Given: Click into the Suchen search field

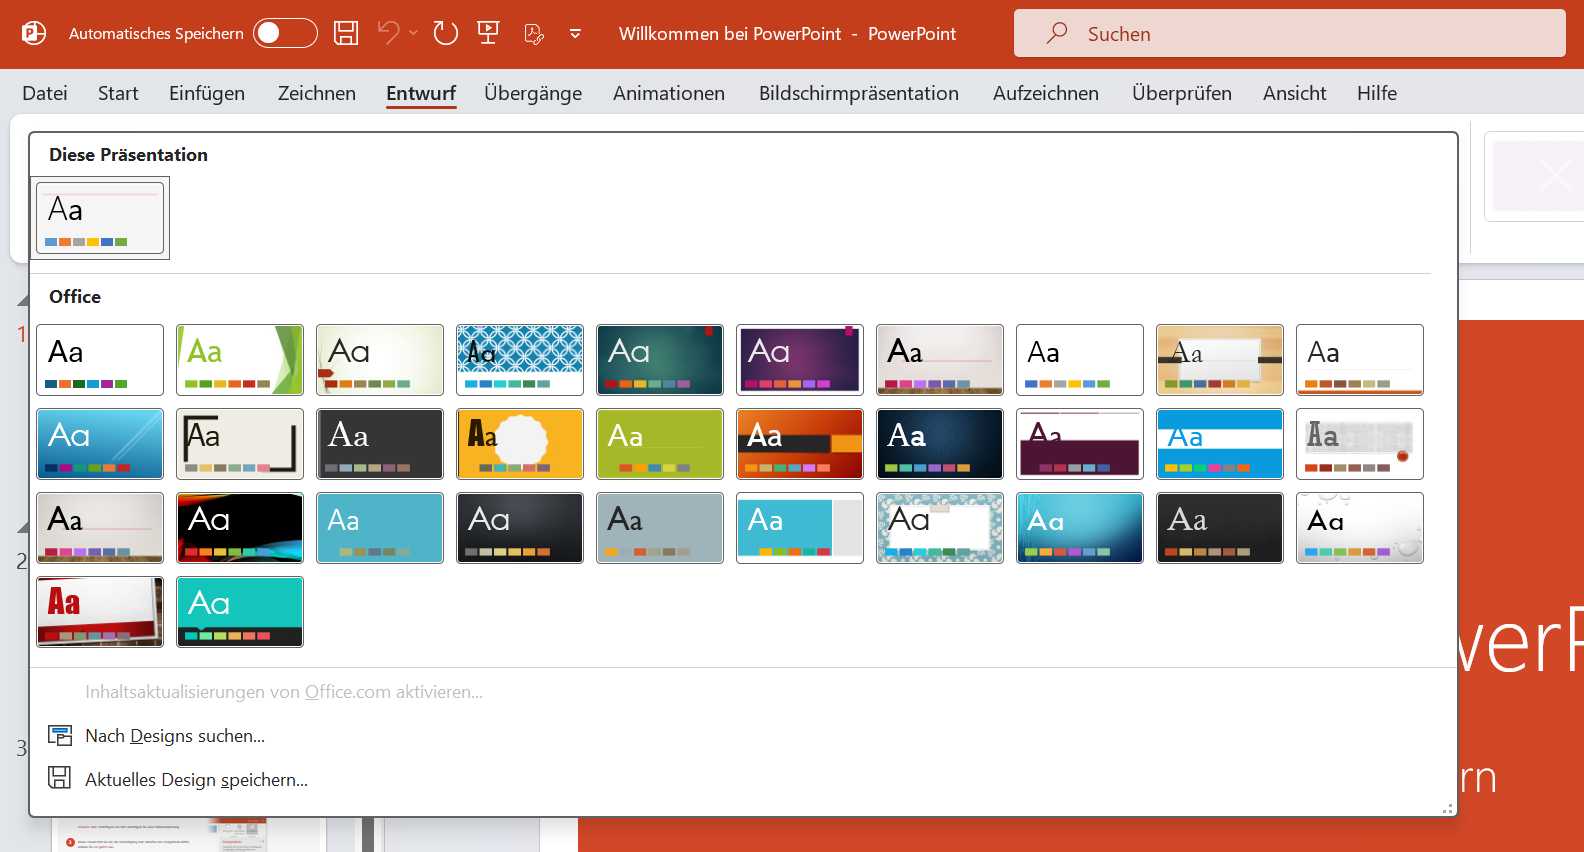Looking at the screenshot, I should point(1290,33).
